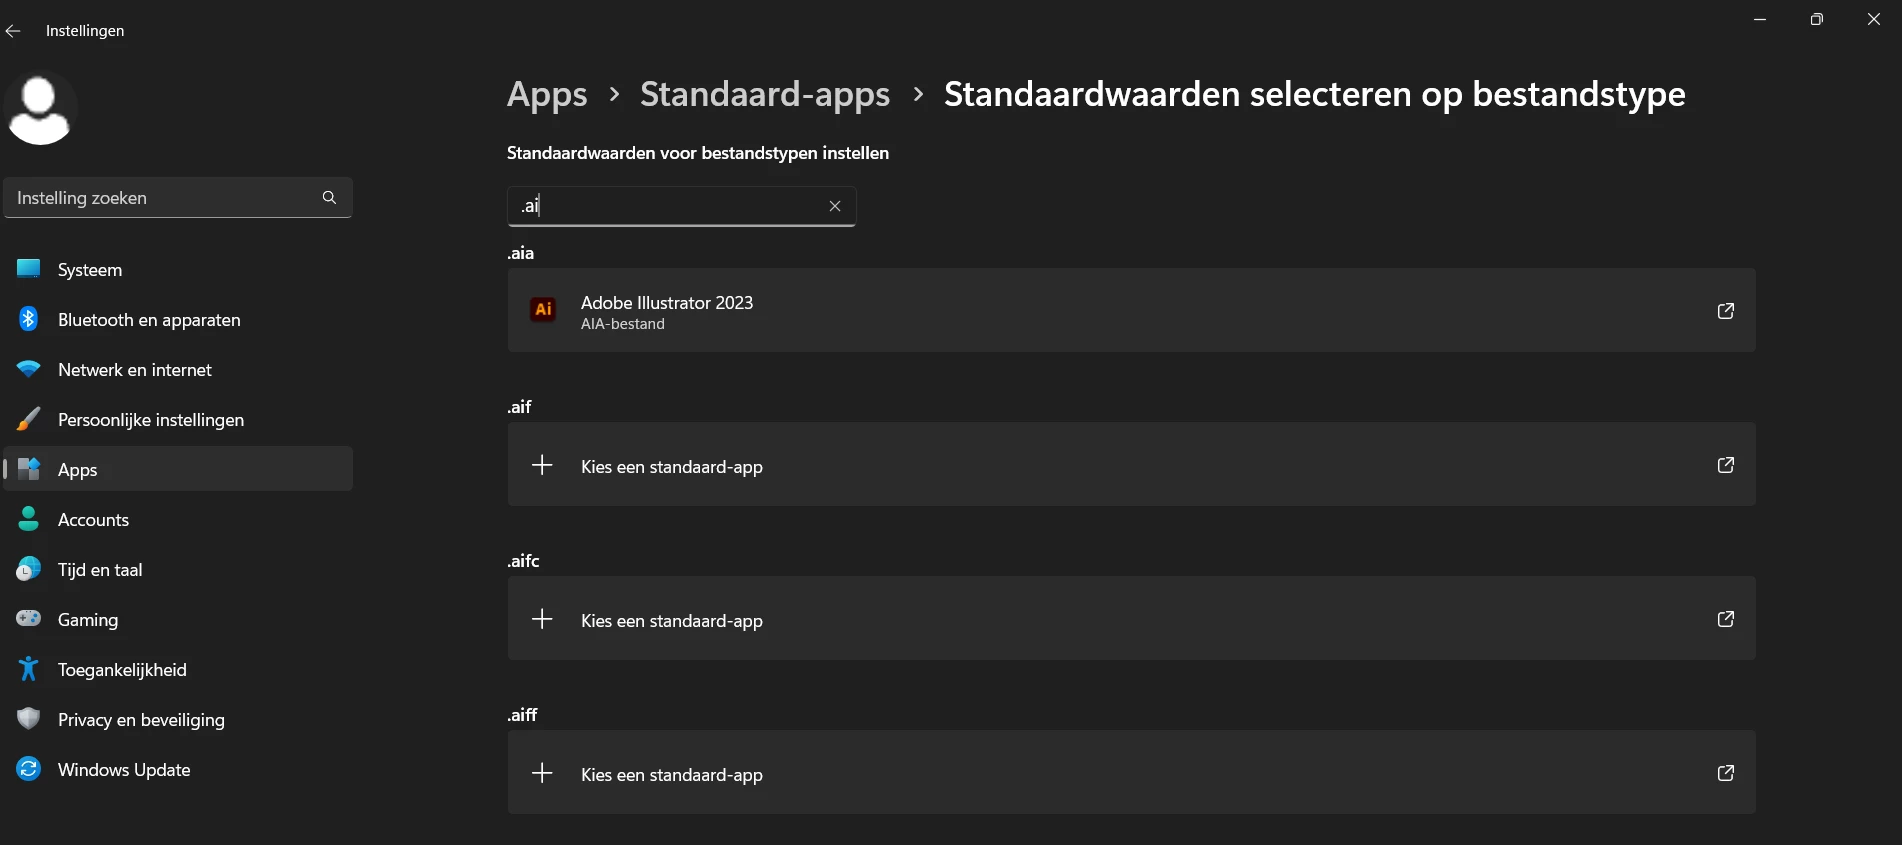Screen dimensions: 1902x845
Task: Click the Bluetooth icon in sidebar
Action: click(x=29, y=319)
